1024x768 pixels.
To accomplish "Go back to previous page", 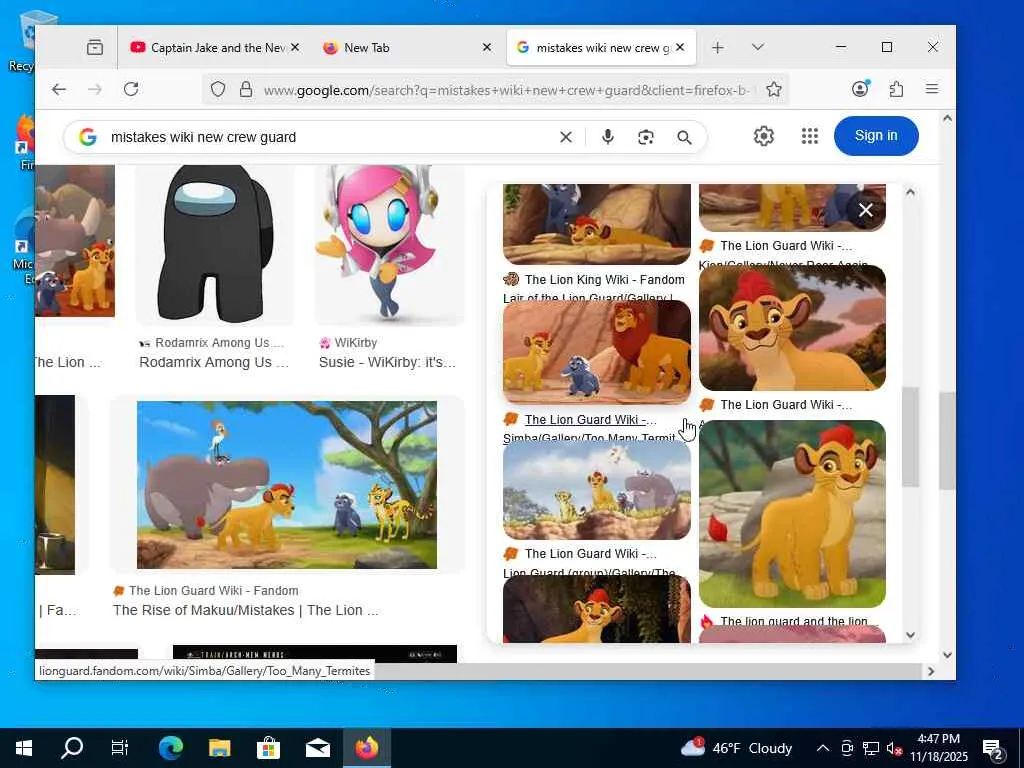I will click(59, 89).
